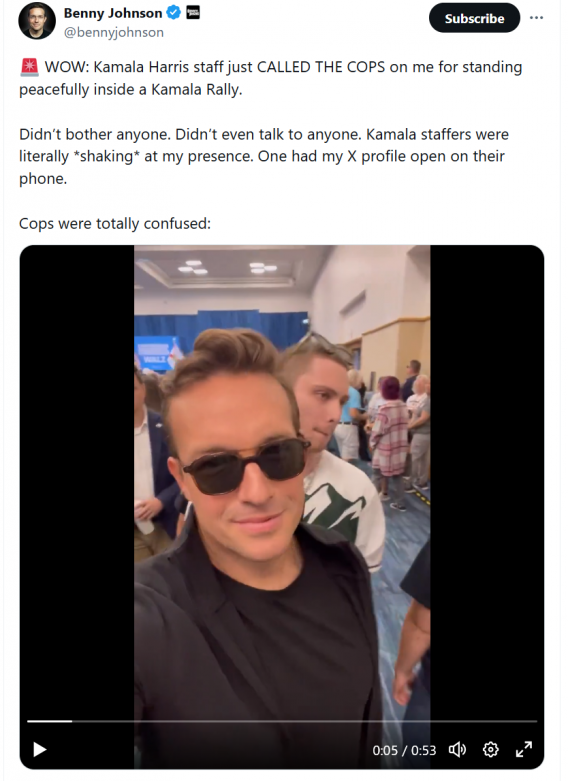This screenshot has height=781, width=568.
Task: Click the "Cops were totally confused" line
Action: 115,223
